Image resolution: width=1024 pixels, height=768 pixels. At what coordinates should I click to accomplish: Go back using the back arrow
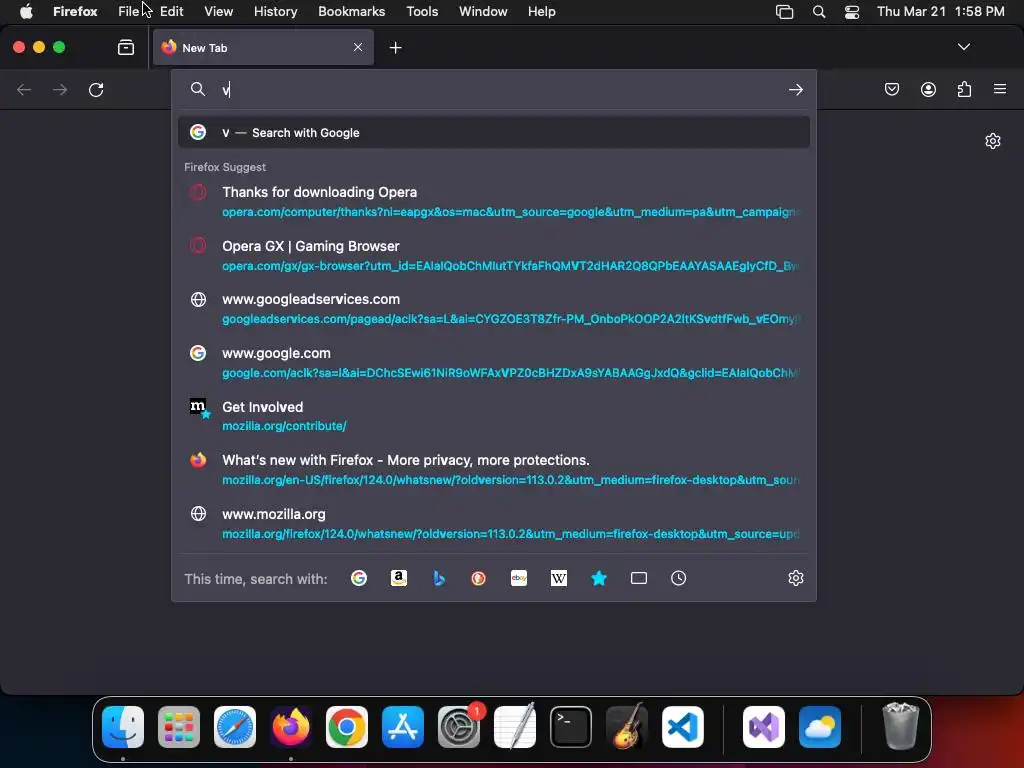[24, 89]
